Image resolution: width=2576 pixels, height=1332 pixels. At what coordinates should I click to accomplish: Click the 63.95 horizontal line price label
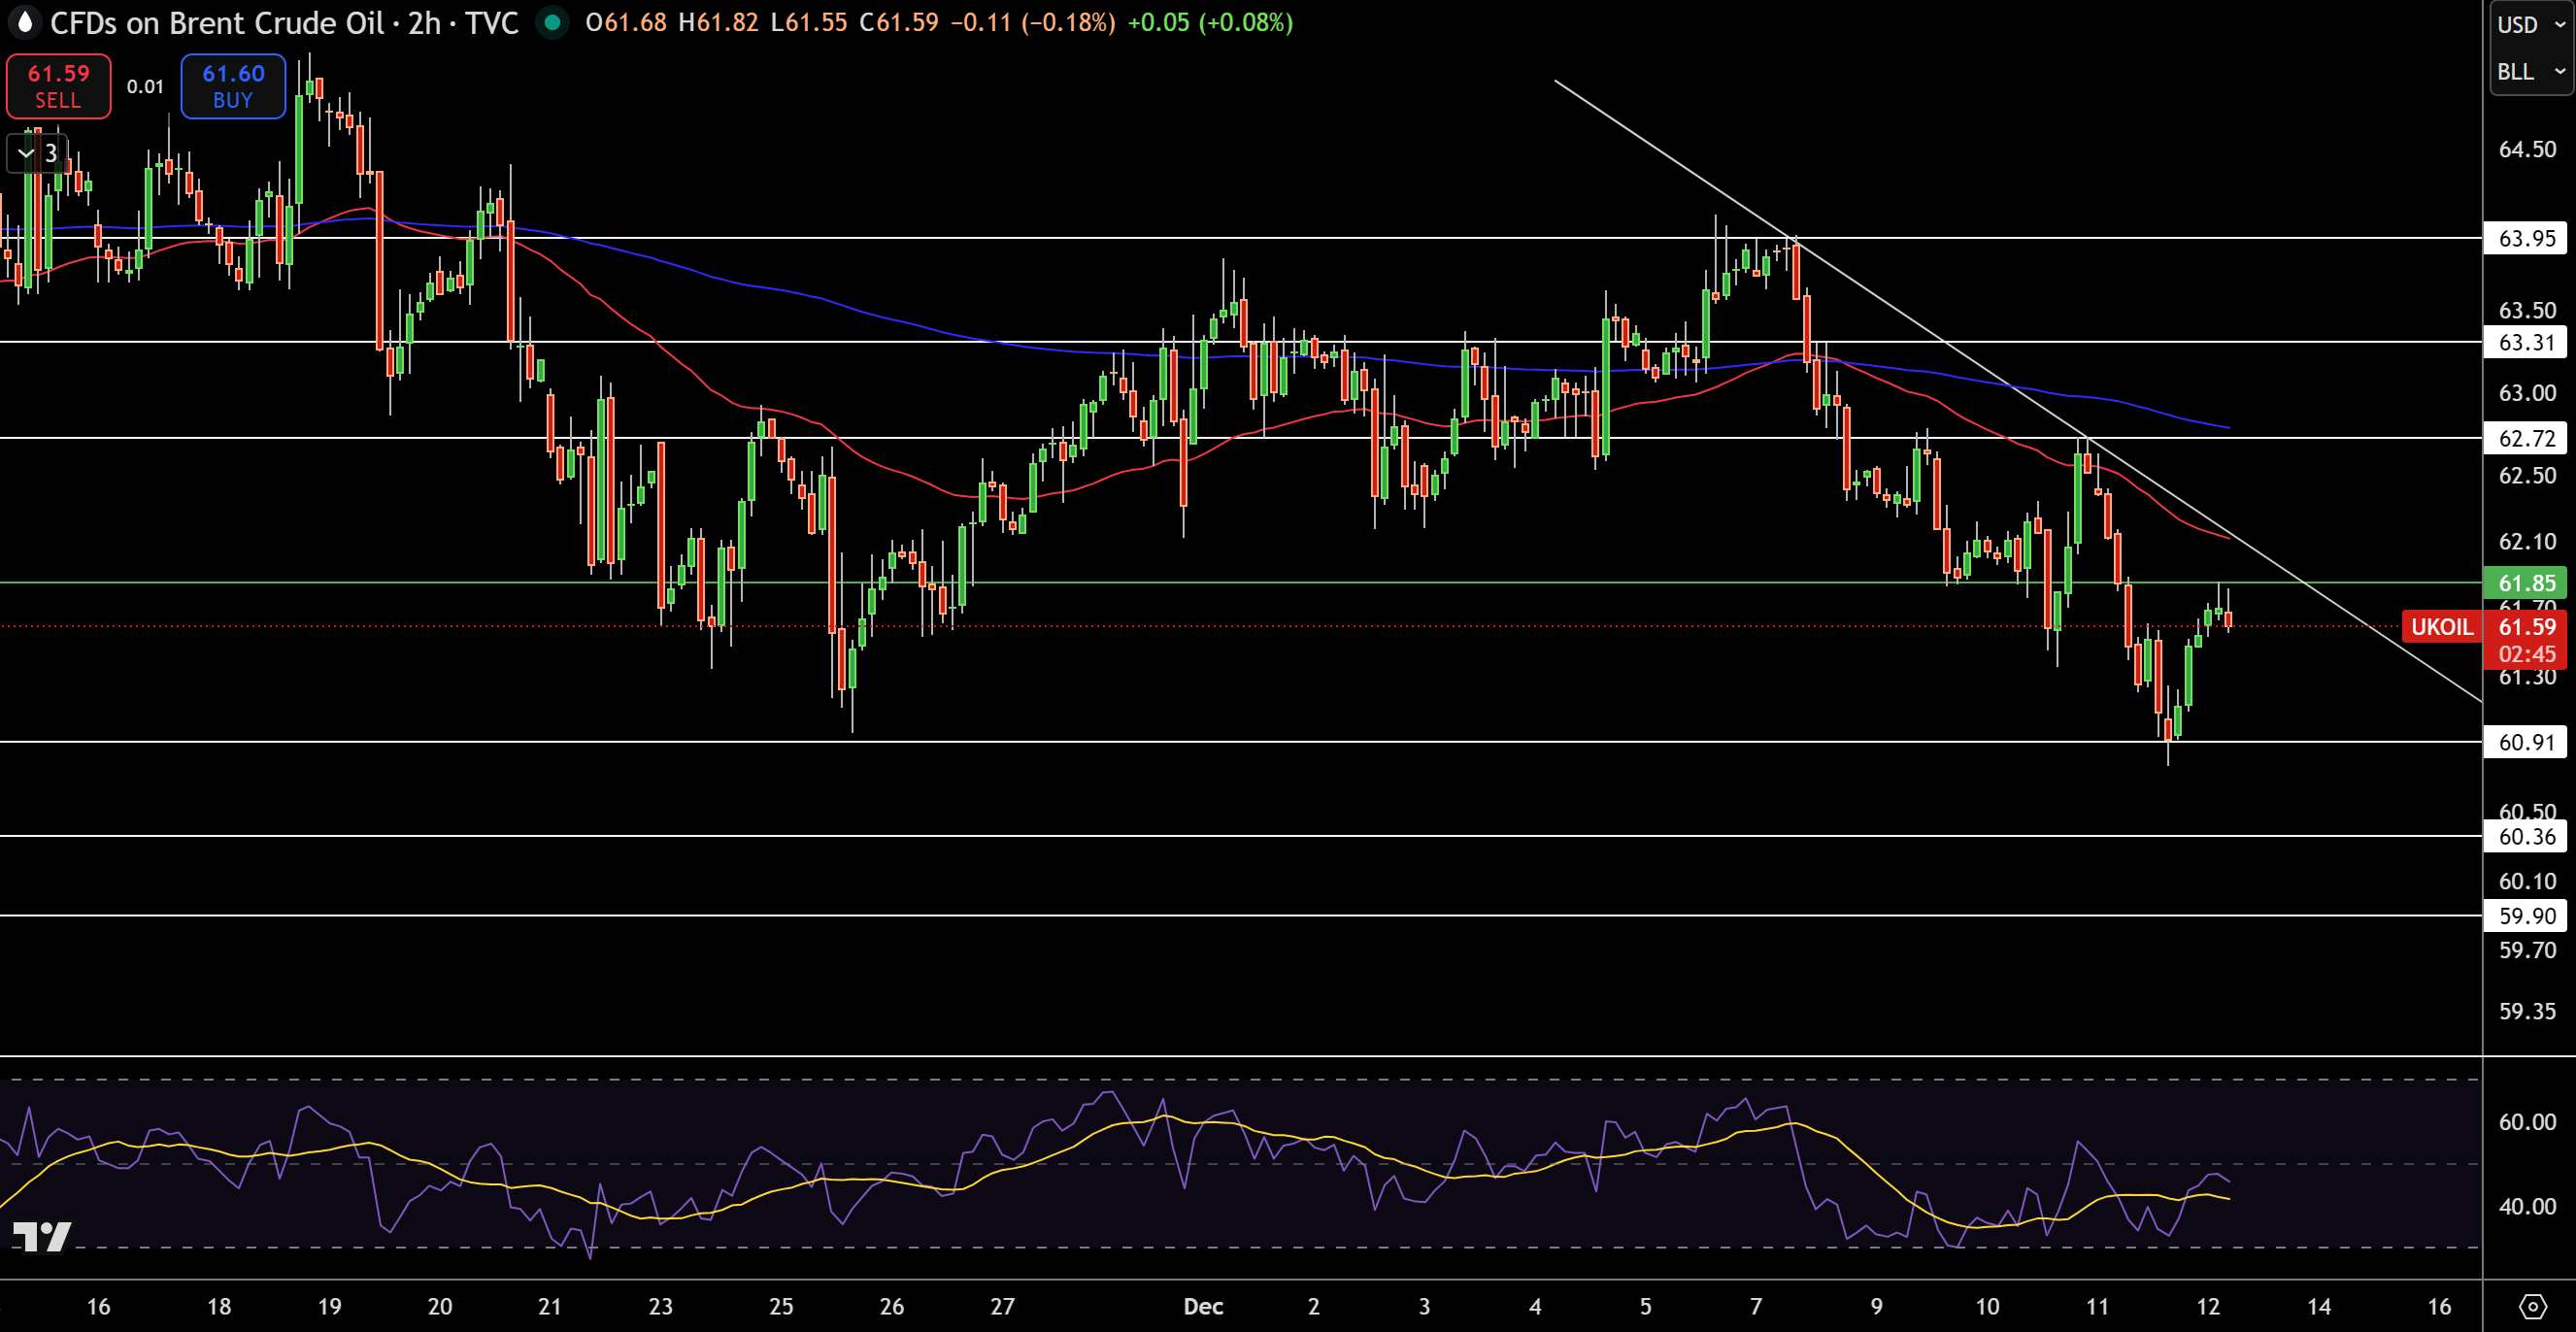[2526, 238]
